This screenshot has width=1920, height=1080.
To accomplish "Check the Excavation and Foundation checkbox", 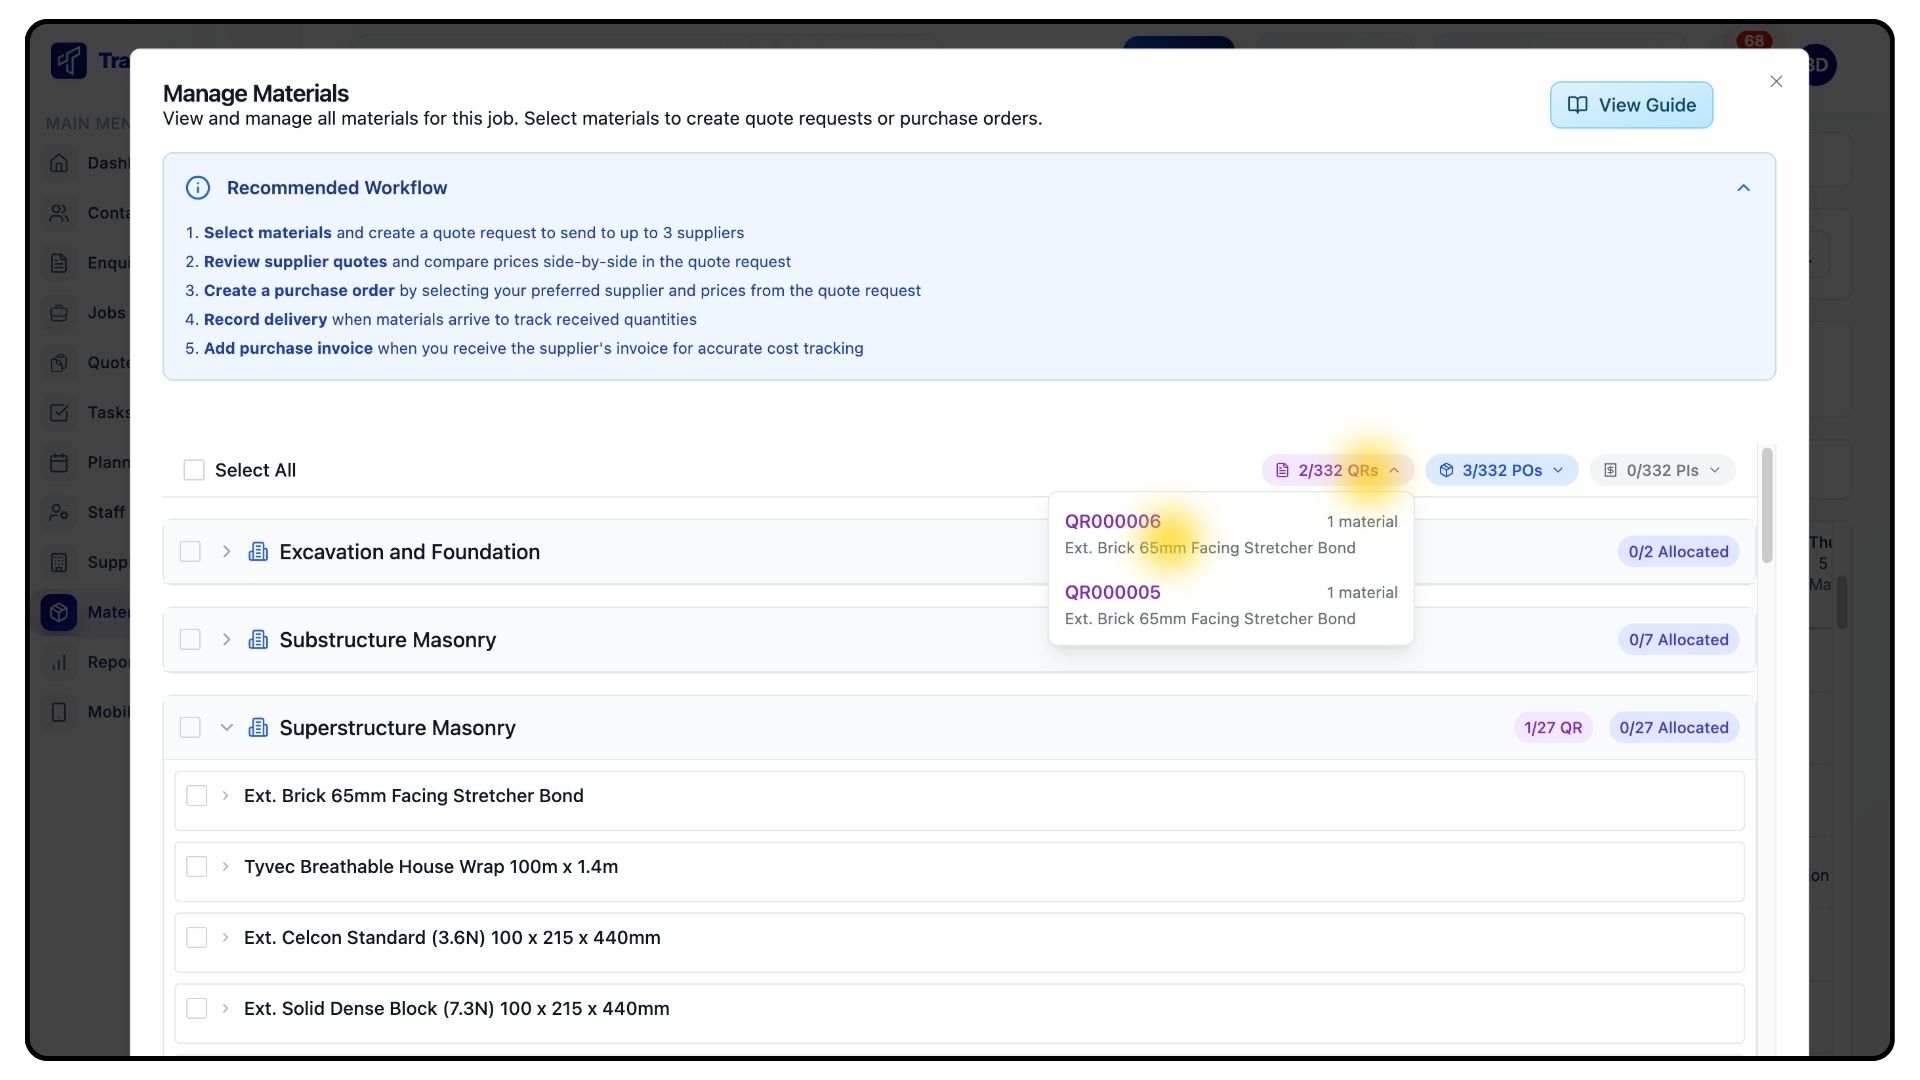I will coord(190,552).
